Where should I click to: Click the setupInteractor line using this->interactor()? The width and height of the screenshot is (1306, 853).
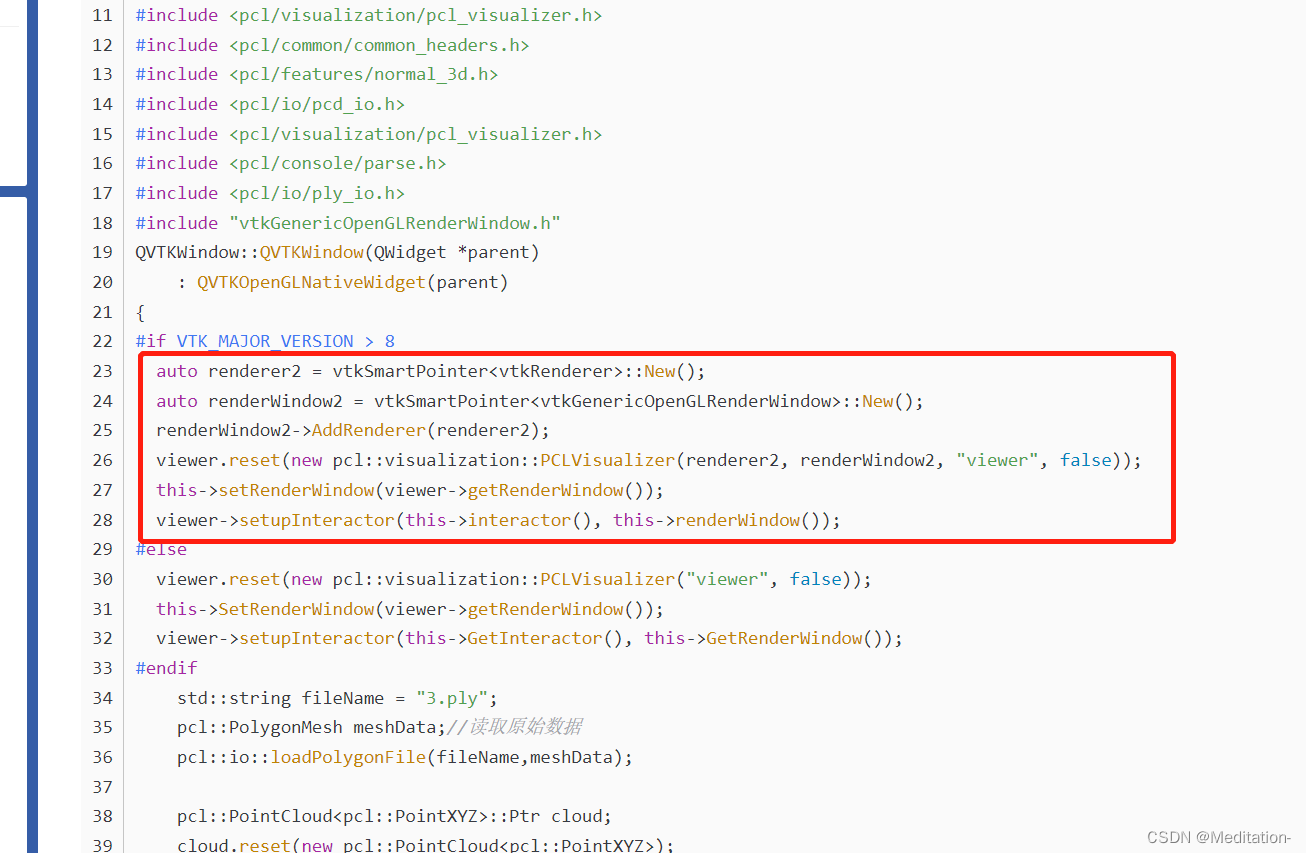[x=498, y=520]
